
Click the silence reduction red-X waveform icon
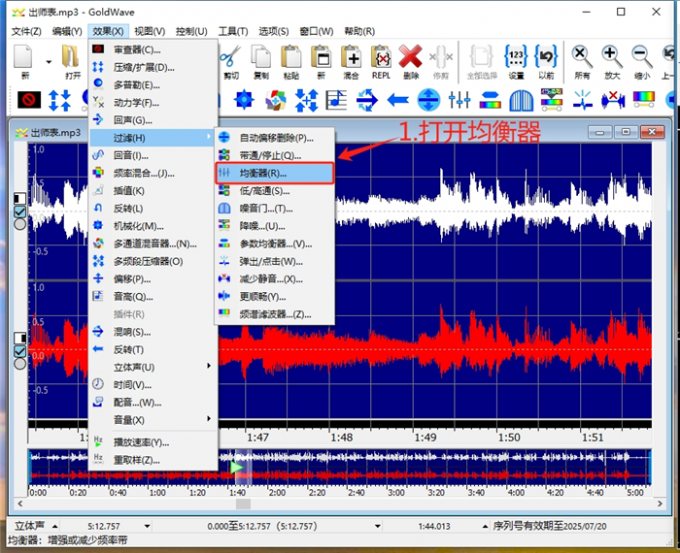[613, 100]
